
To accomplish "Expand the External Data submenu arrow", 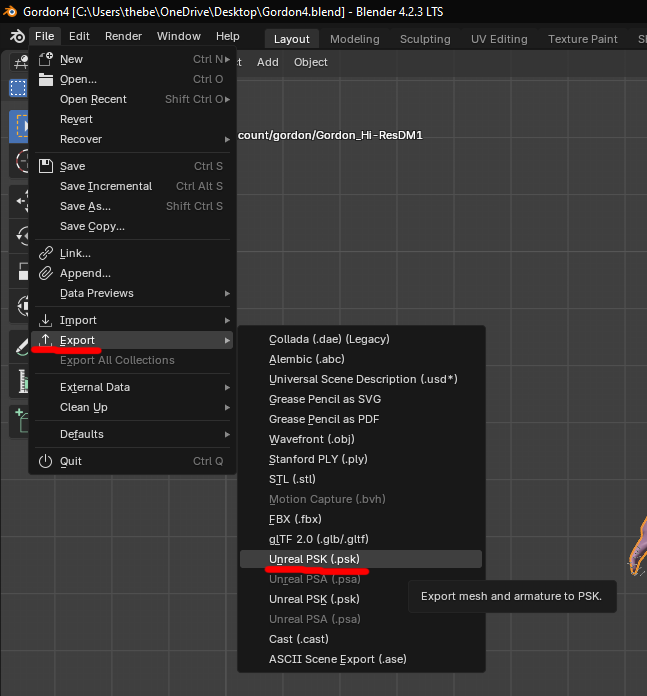I will coord(227,388).
